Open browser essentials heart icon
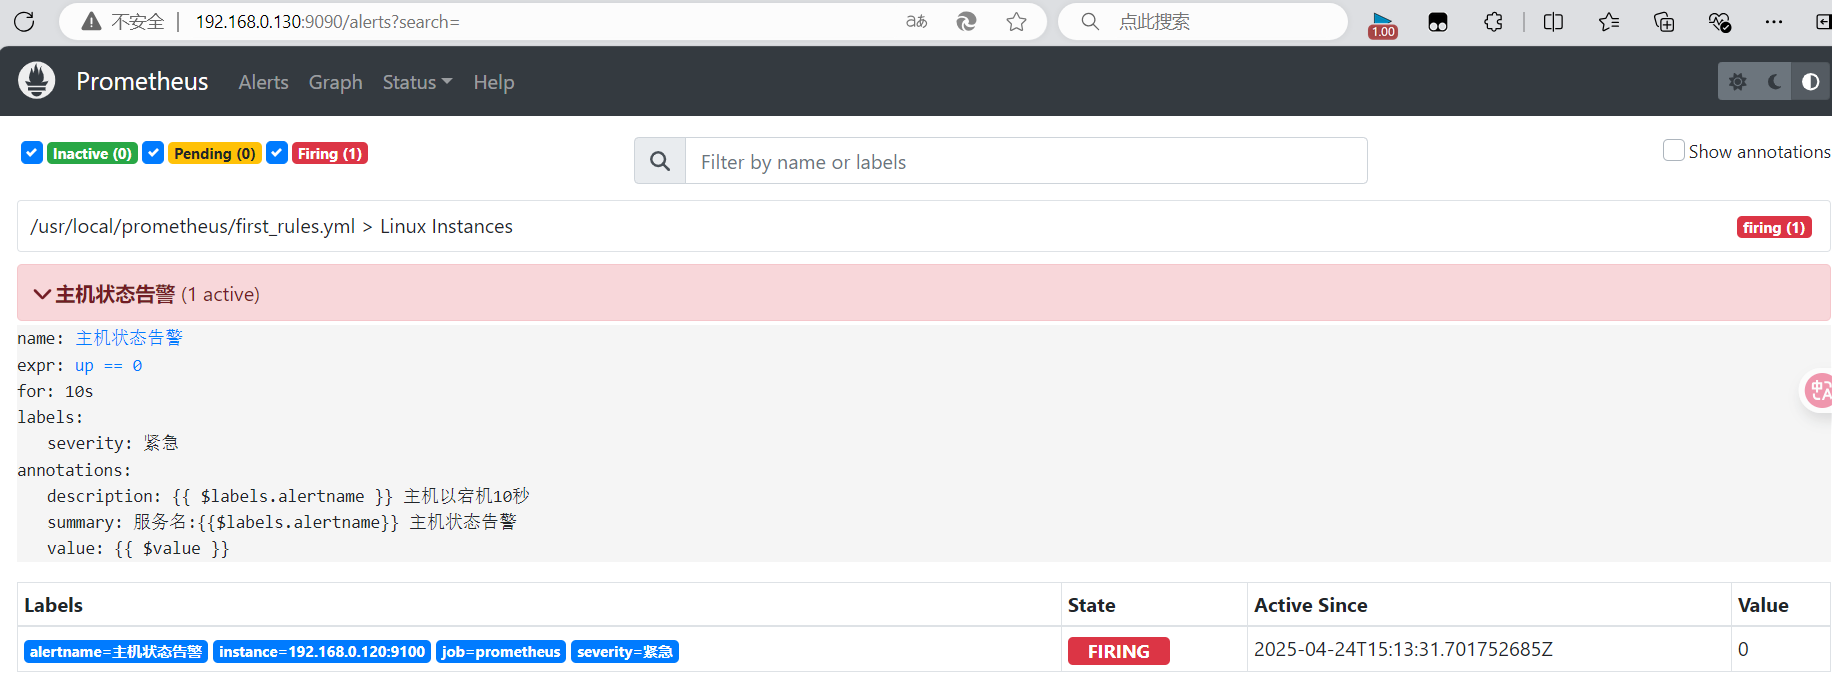The image size is (1832, 687). tap(1719, 22)
